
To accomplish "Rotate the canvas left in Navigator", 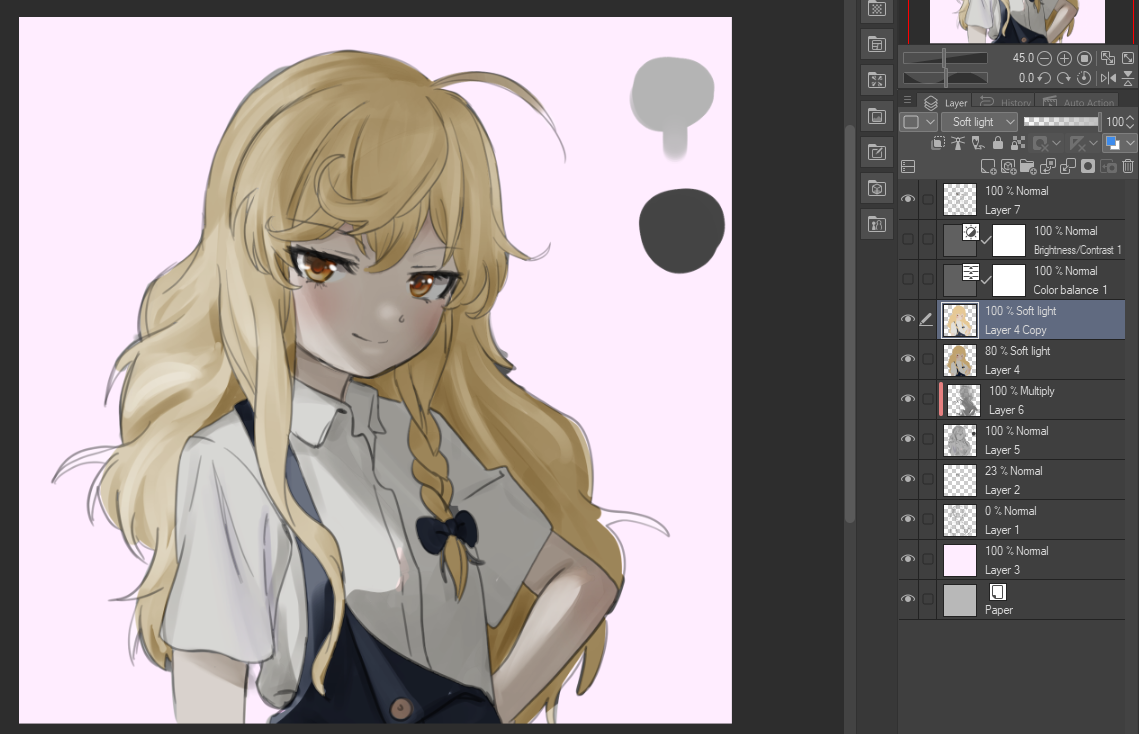I will click(x=1044, y=78).
